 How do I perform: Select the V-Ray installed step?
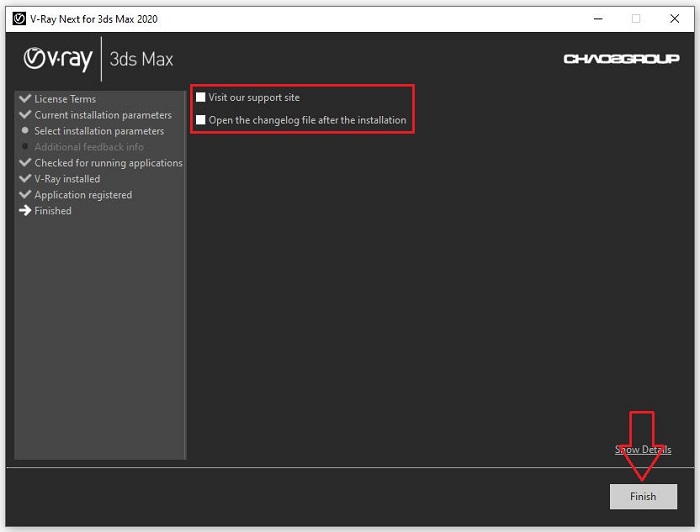coord(67,179)
